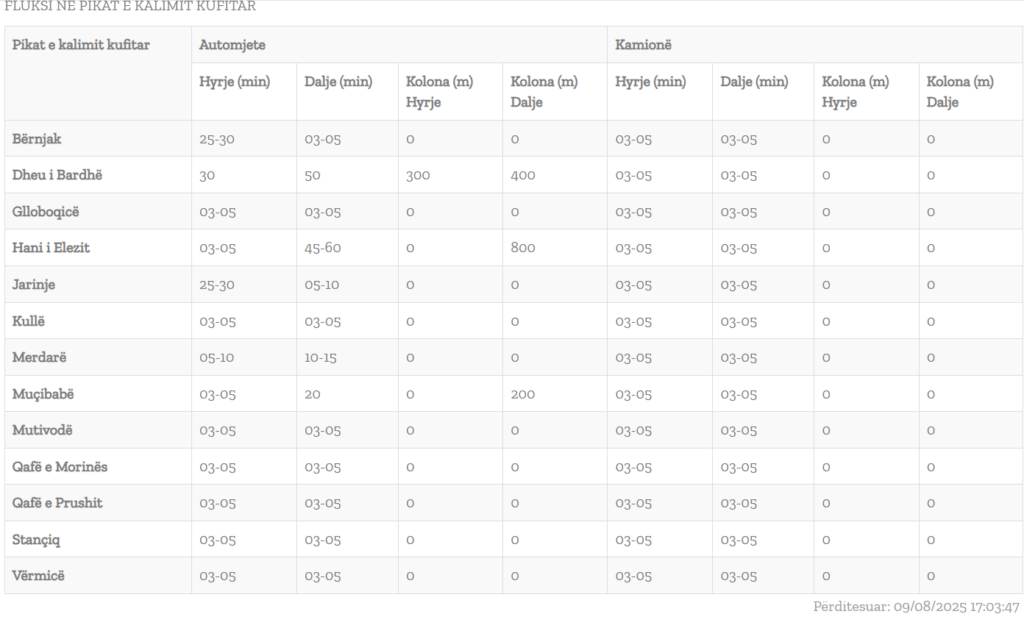Select the Stançiq row label
Image resolution: width=1024 pixels, height=625 pixels.
[x=37, y=540]
